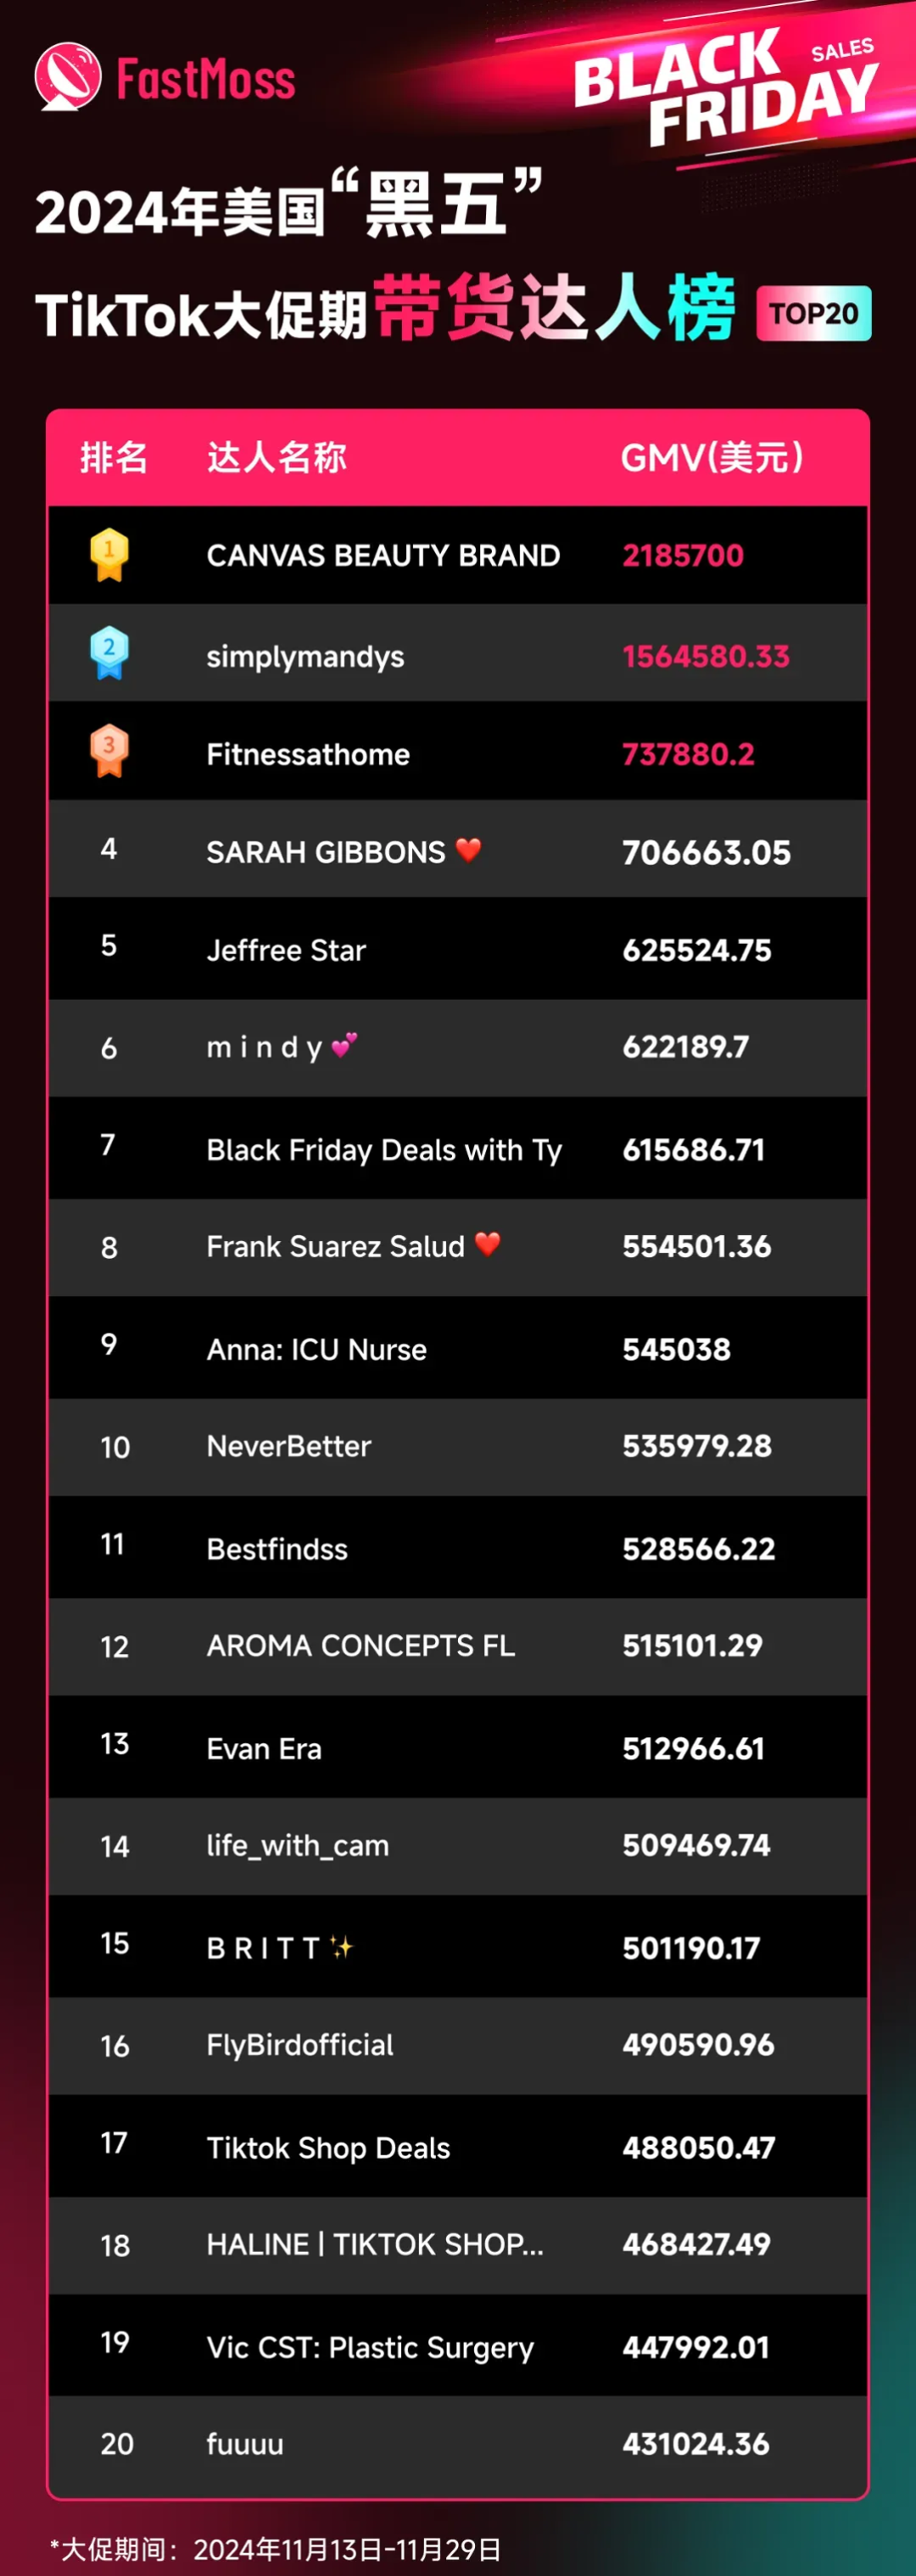Click the FastMoss logo icon
This screenshot has width=916, height=2576.
(x=68, y=76)
